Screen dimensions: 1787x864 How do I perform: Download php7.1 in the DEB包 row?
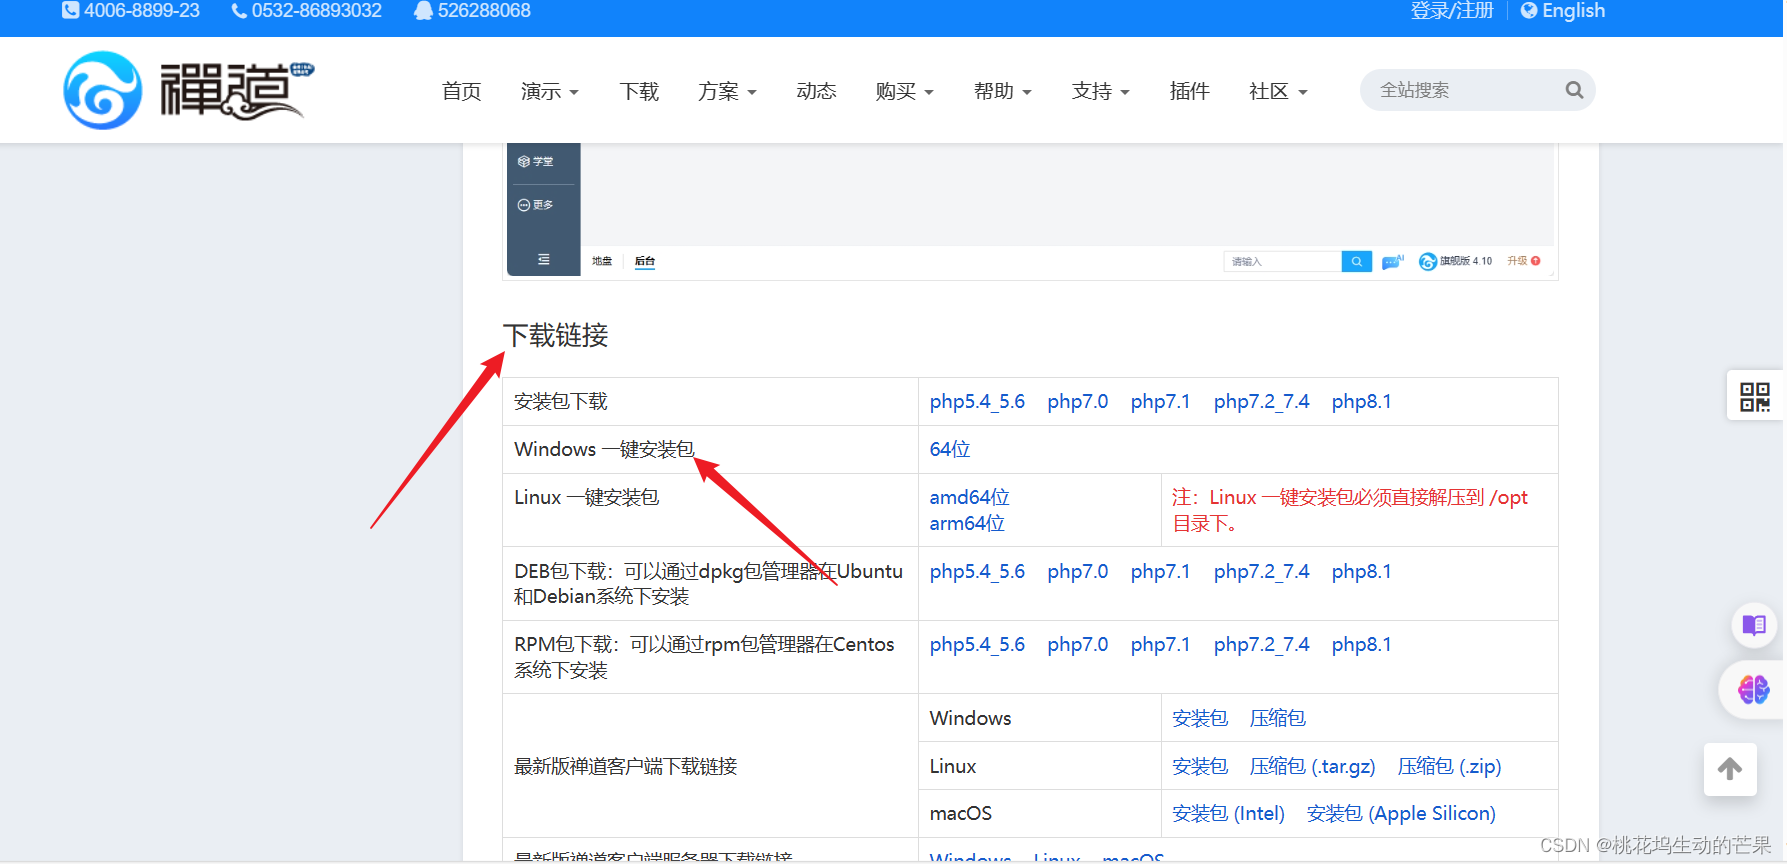[1161, 571]
